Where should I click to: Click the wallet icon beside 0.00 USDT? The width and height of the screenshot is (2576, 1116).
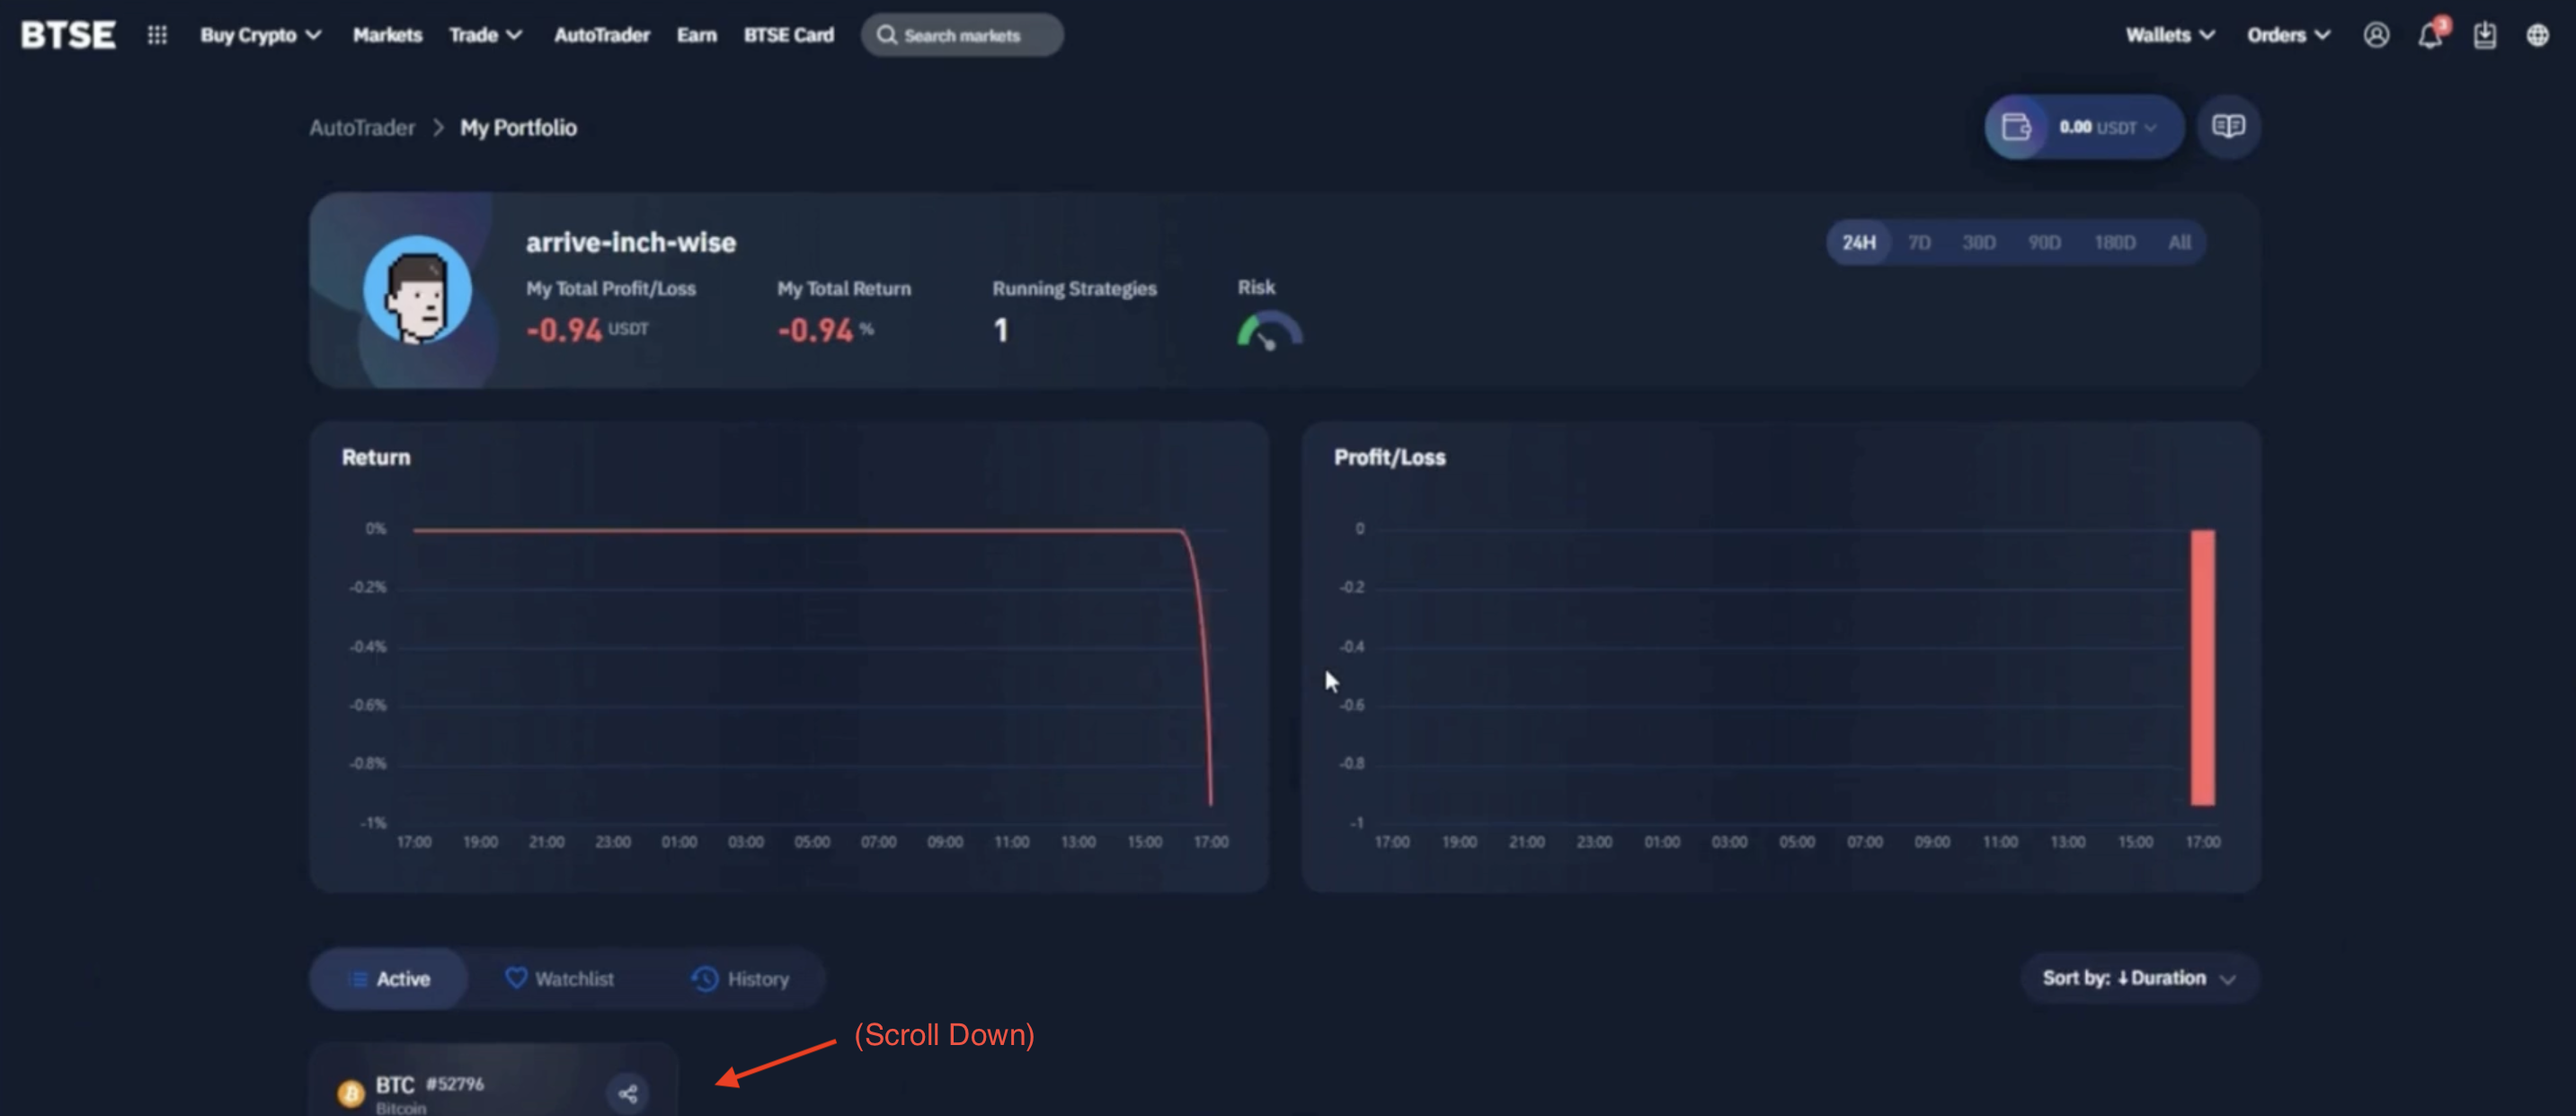[2016, 127]
